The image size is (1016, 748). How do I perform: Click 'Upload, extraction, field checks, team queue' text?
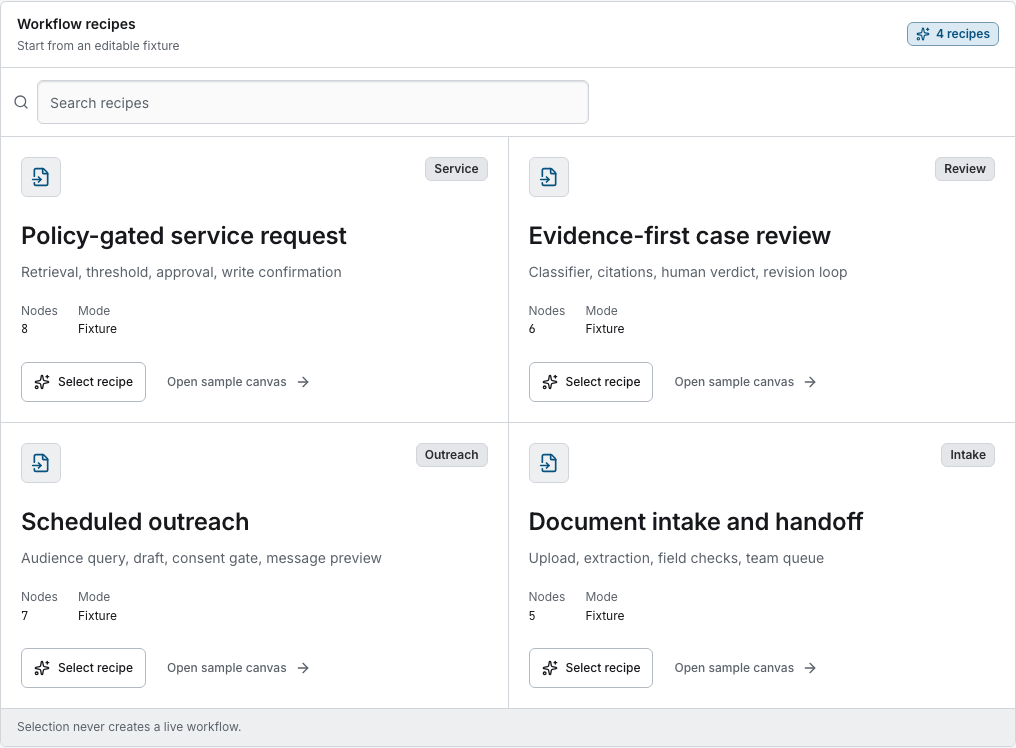click(676, 558)
